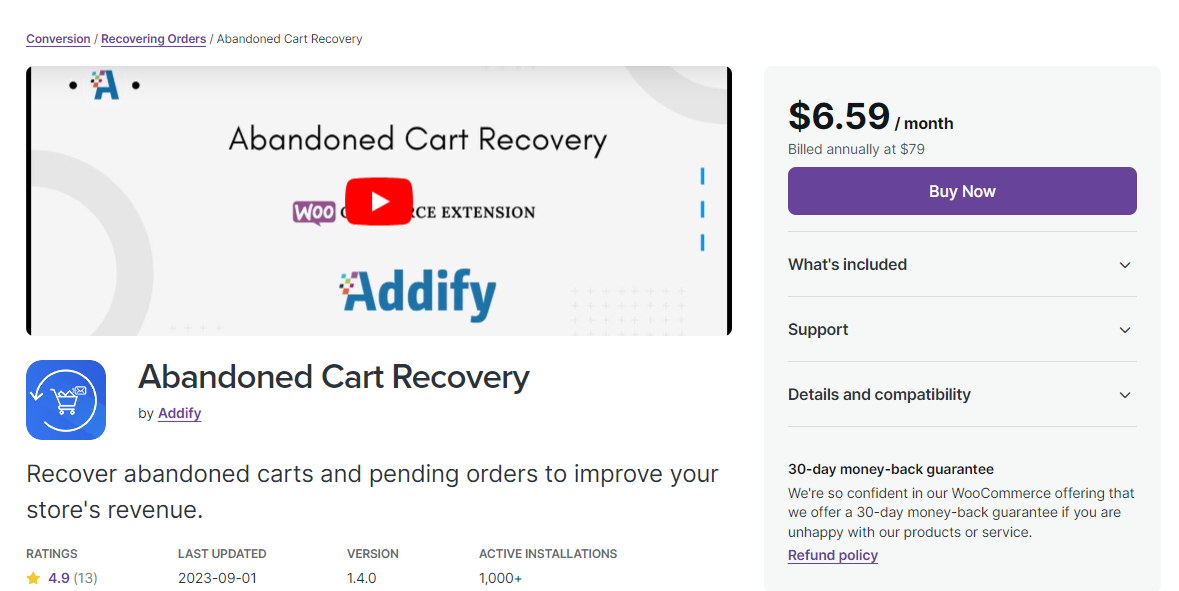Click the yellow ratings star icon
Screen dimensions: 1179x591
[33, 578]
